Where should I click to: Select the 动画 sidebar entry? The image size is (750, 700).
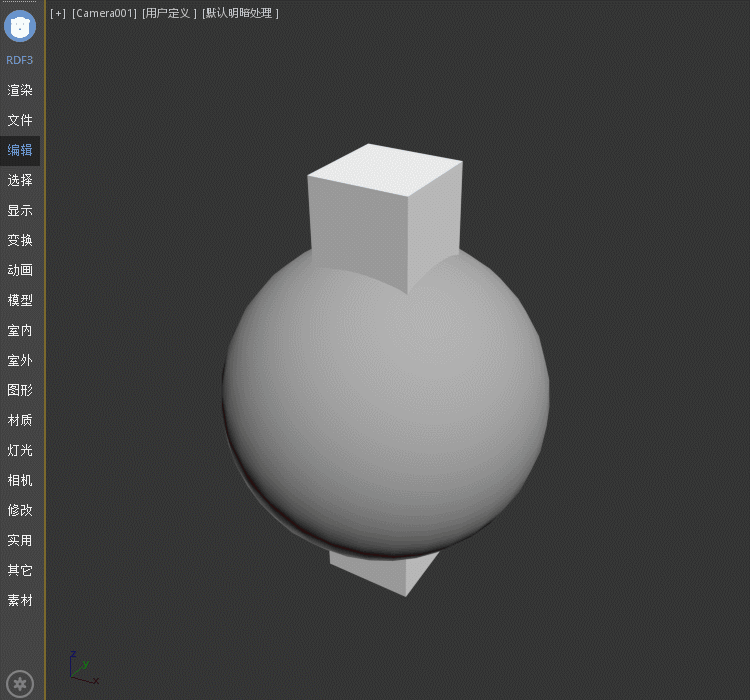coord(20,270)
